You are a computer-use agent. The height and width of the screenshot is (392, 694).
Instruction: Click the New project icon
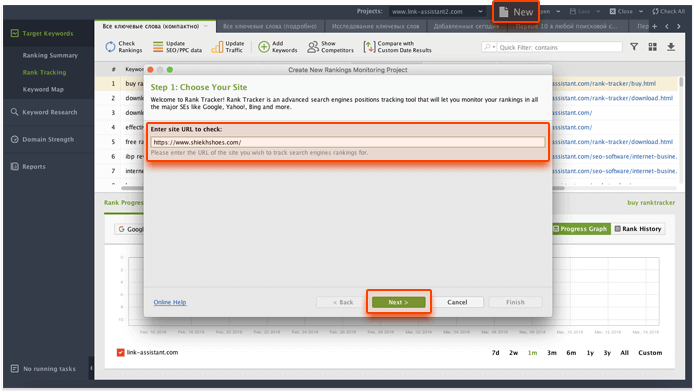pyautogui.click(x=503, y=12)
